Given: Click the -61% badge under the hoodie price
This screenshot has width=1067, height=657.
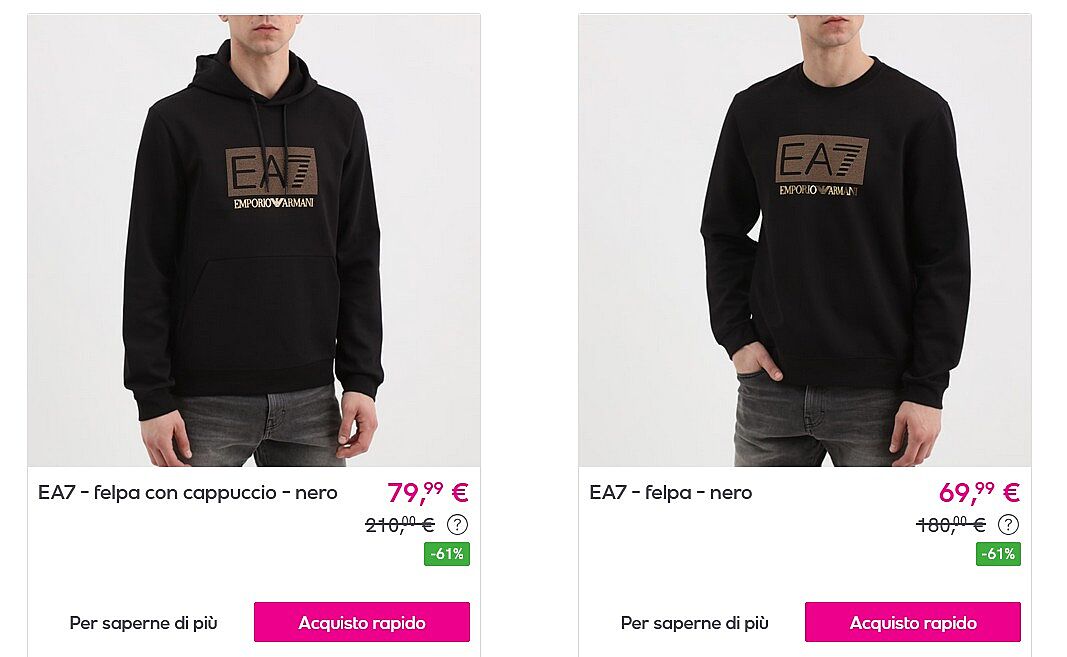Looking at the screenshot, I should (x=447, y=554).
